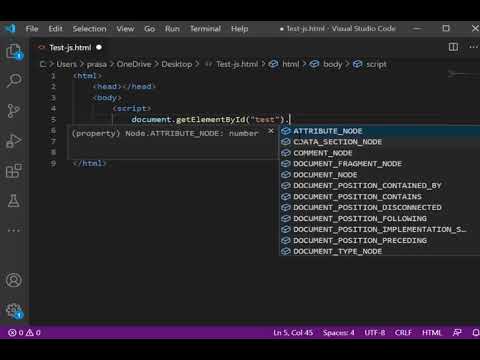Open editor More Actions ellipsis

coord(473,47)
